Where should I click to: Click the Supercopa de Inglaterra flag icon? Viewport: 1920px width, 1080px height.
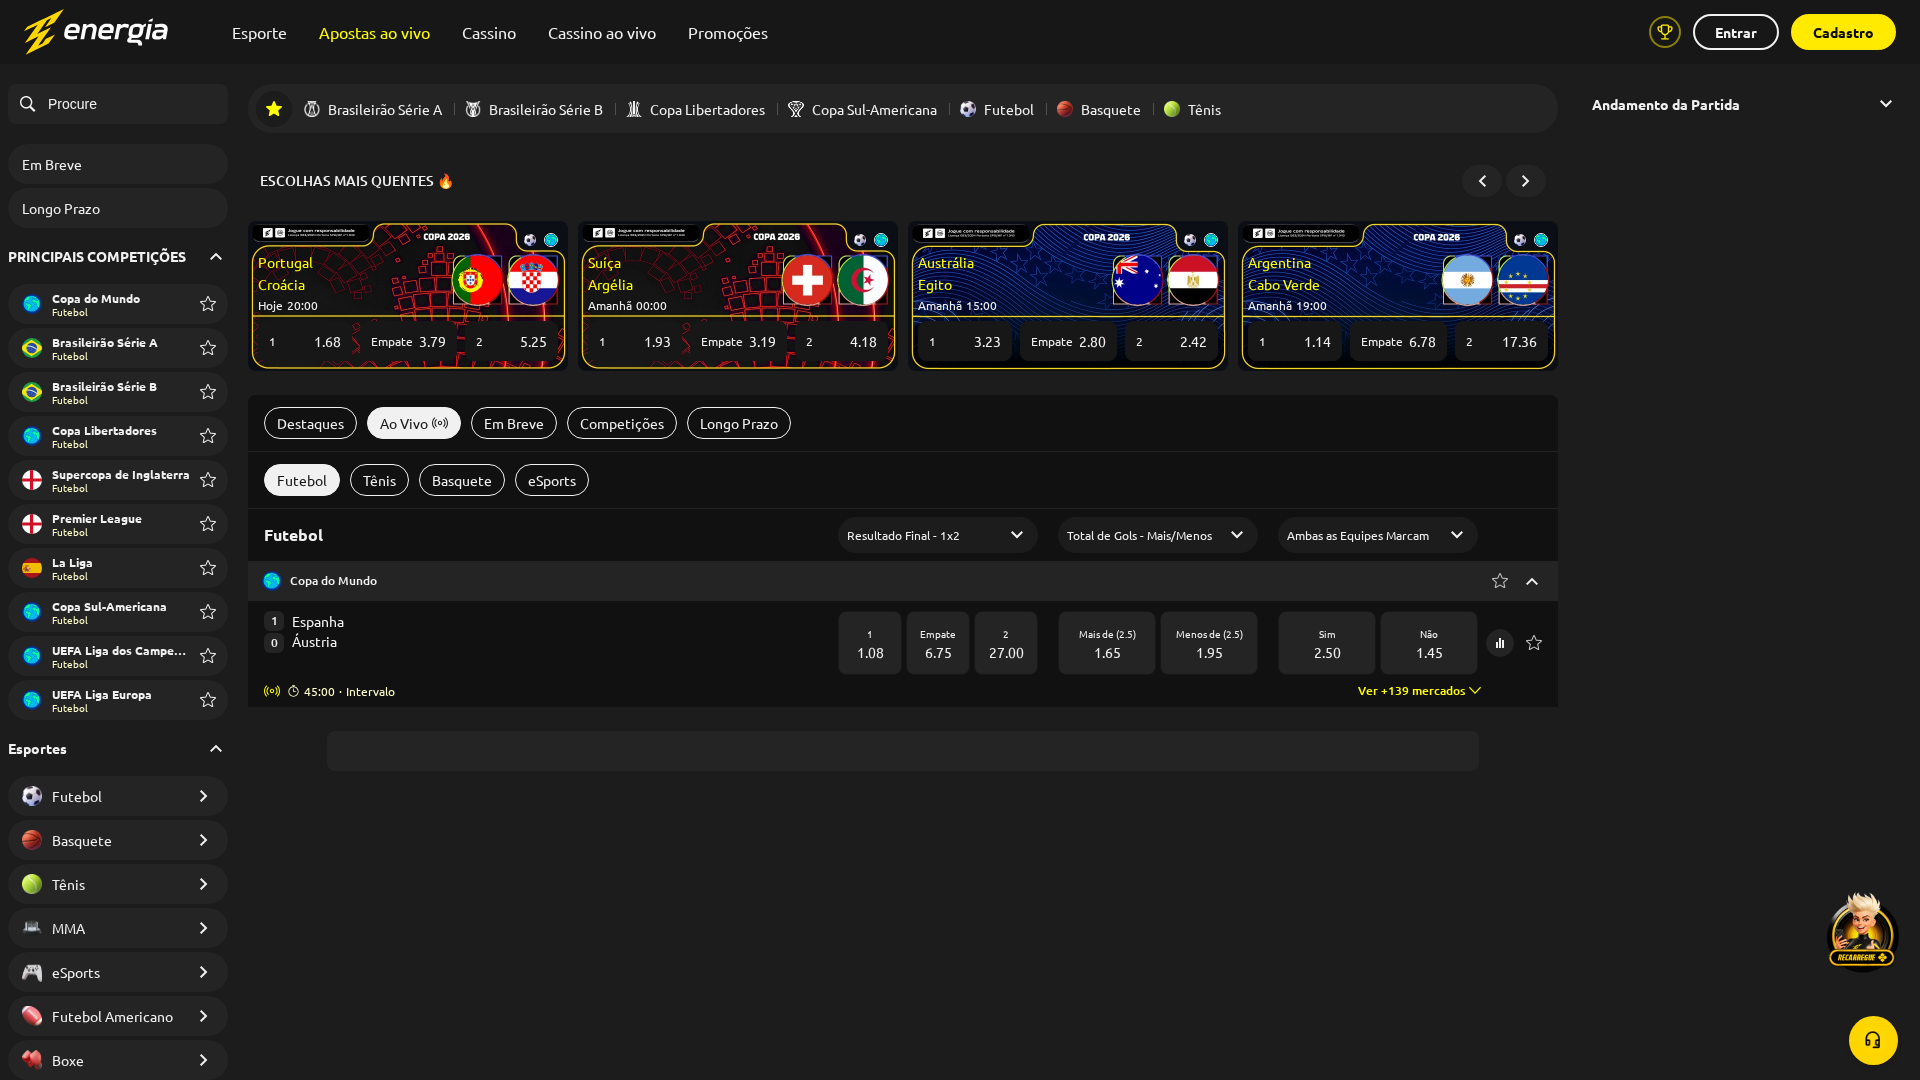tap(32, 480)
